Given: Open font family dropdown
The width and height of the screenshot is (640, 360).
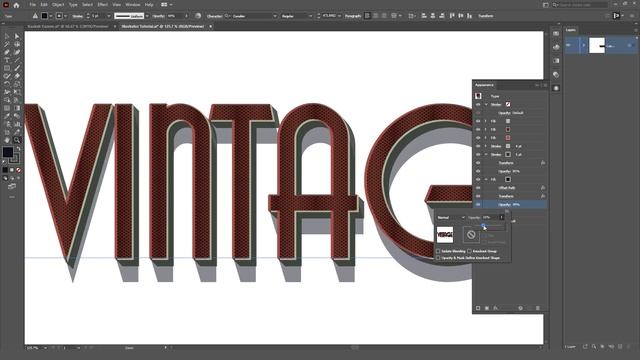Looking at the screenshot, I should pyautogui.click(x=275, y=16).
